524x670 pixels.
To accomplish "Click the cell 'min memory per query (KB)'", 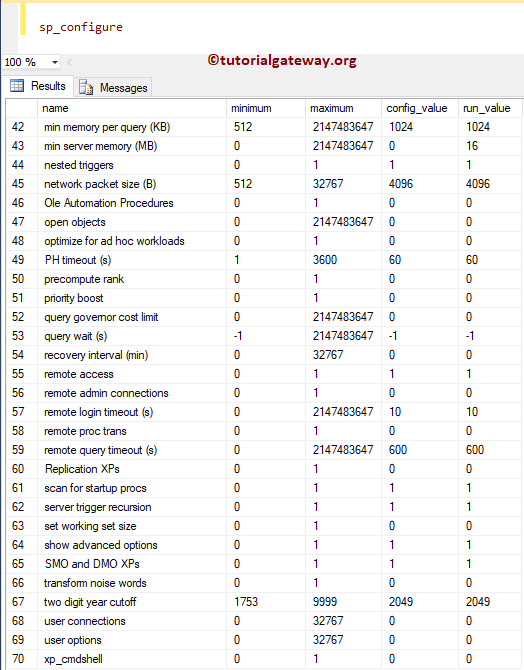I will [x=132, y=127].
